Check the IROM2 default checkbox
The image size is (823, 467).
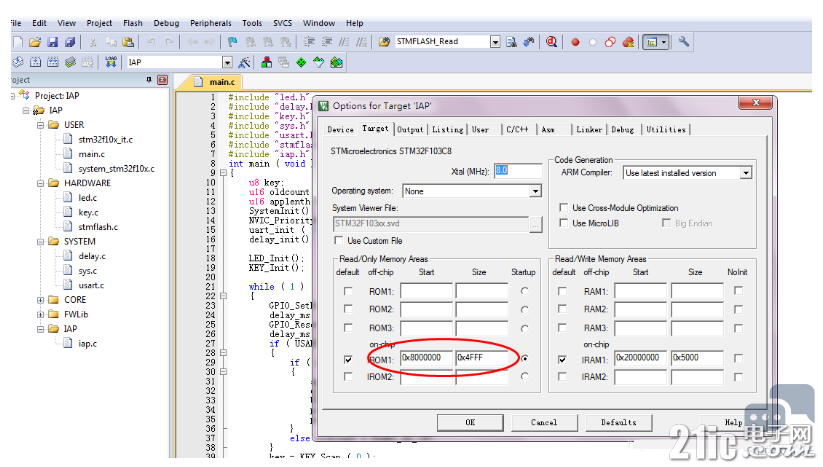click(x=348, y=376)
